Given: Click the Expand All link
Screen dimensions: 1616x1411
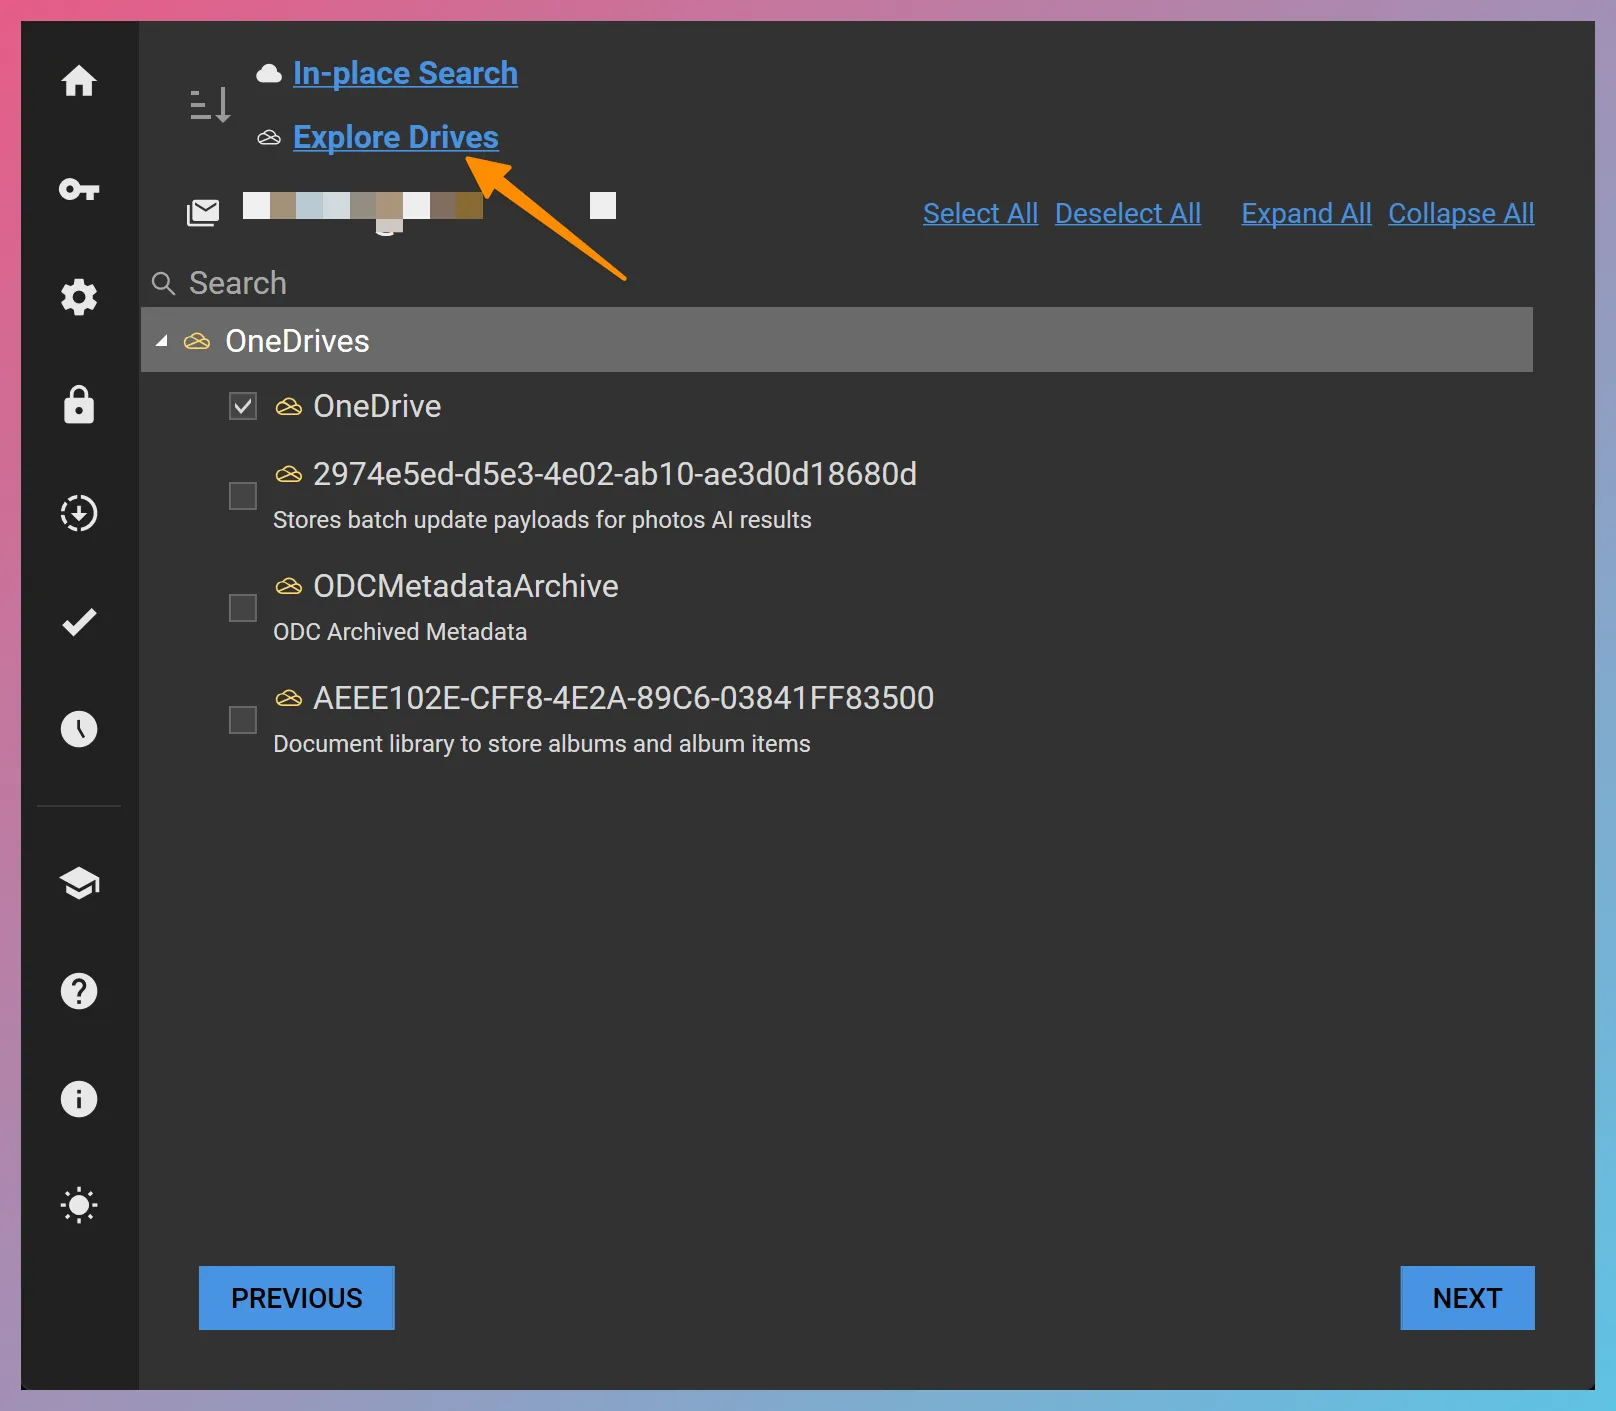Looking at the screenshot, I should tap(1306, 214).
